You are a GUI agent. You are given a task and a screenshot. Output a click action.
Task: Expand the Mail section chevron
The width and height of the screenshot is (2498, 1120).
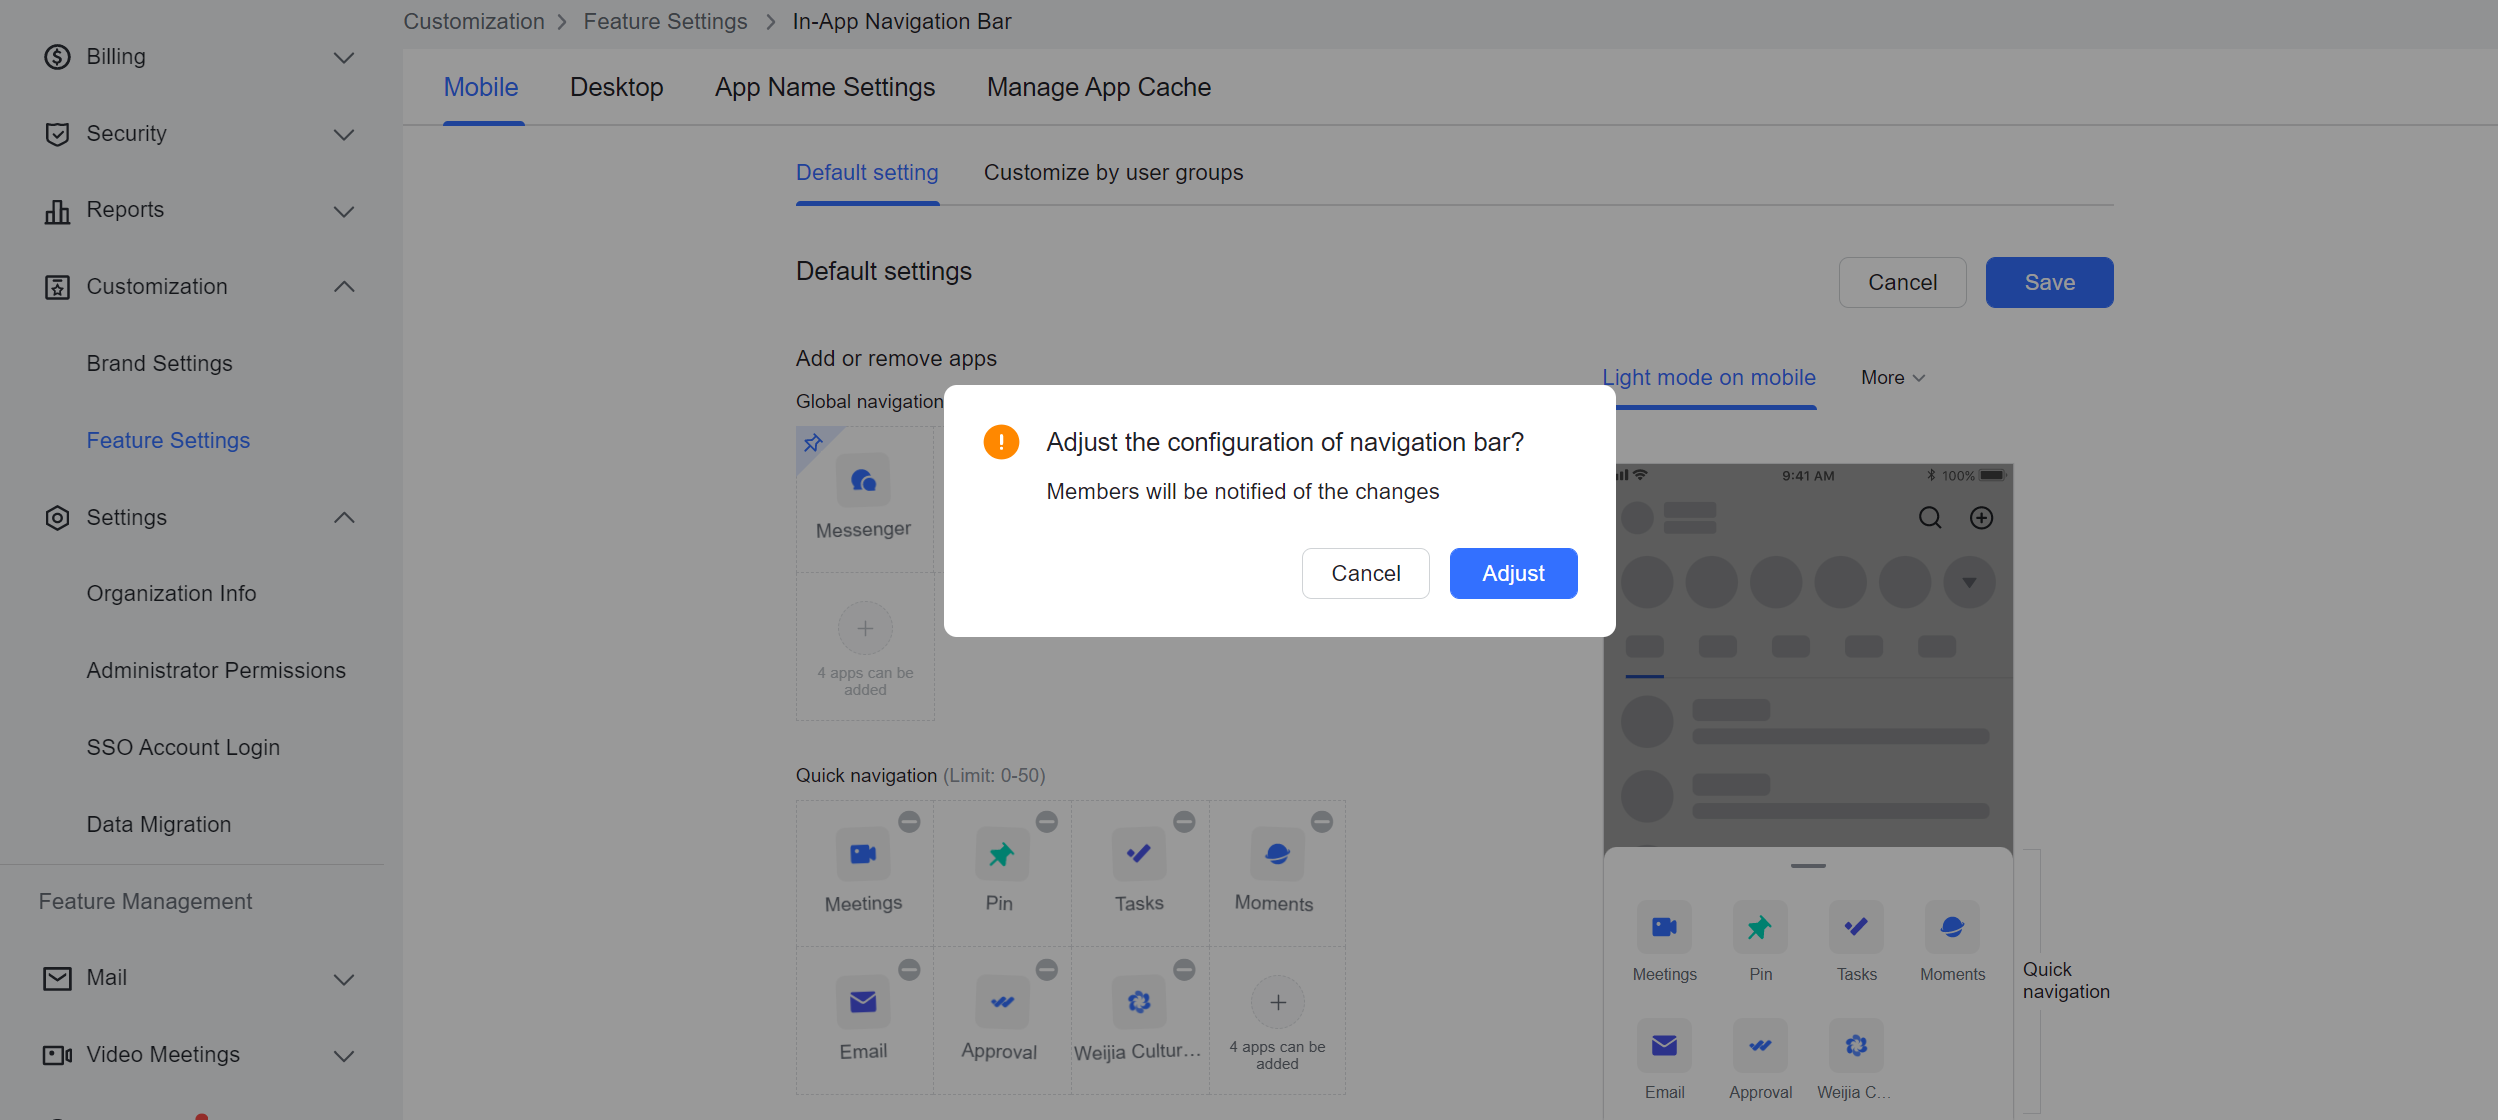point(344,979)
